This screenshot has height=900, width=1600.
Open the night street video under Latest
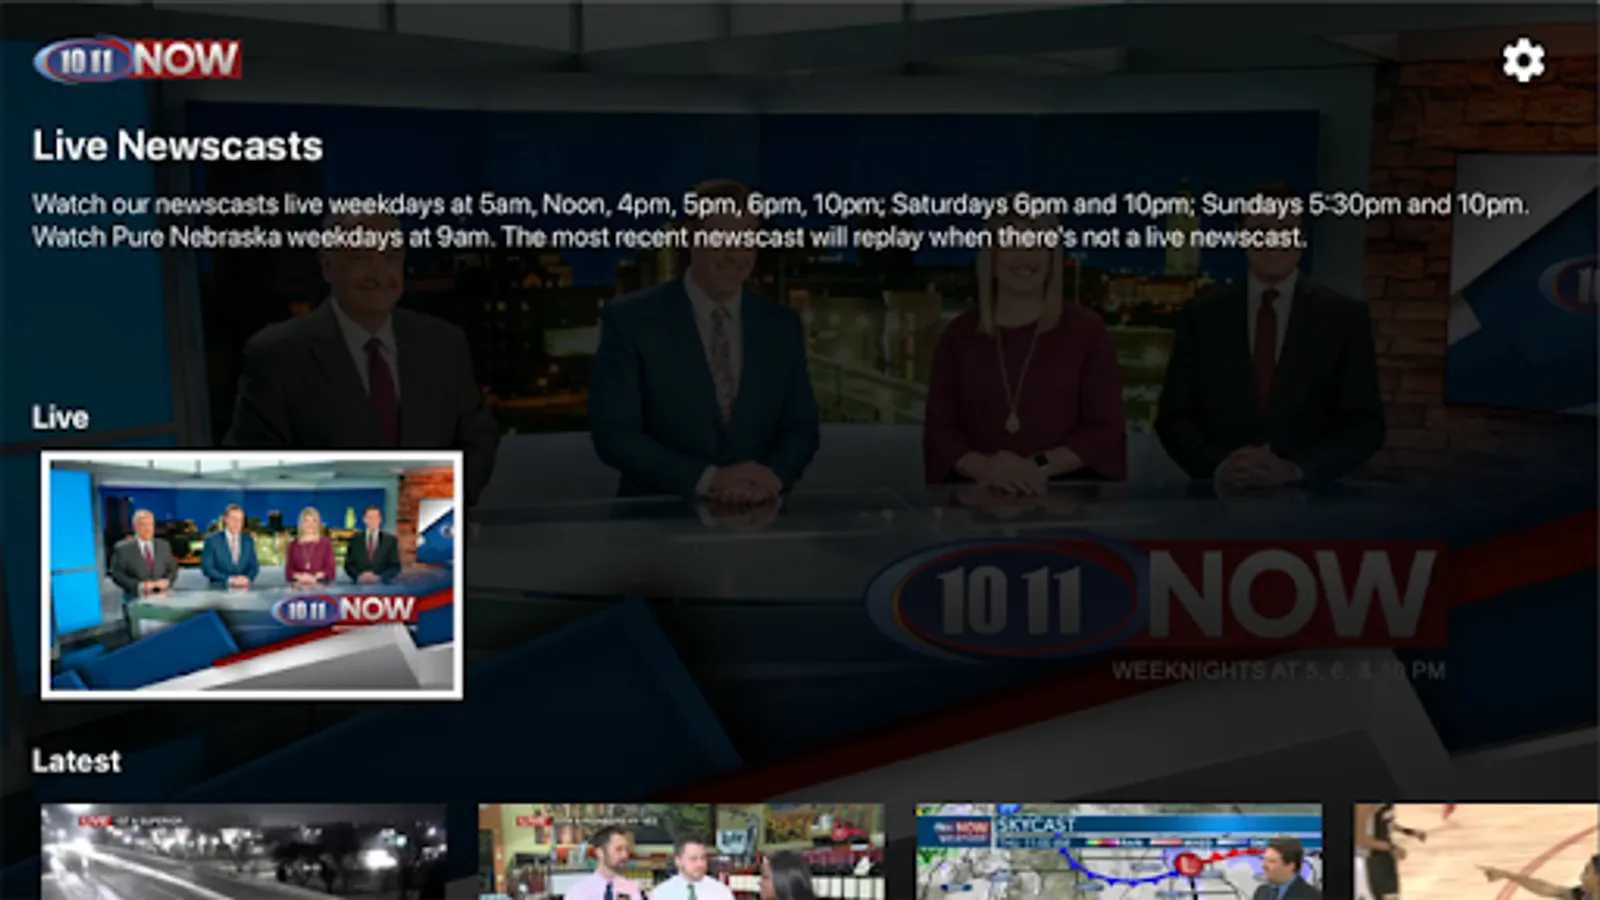tap(244, 852)
